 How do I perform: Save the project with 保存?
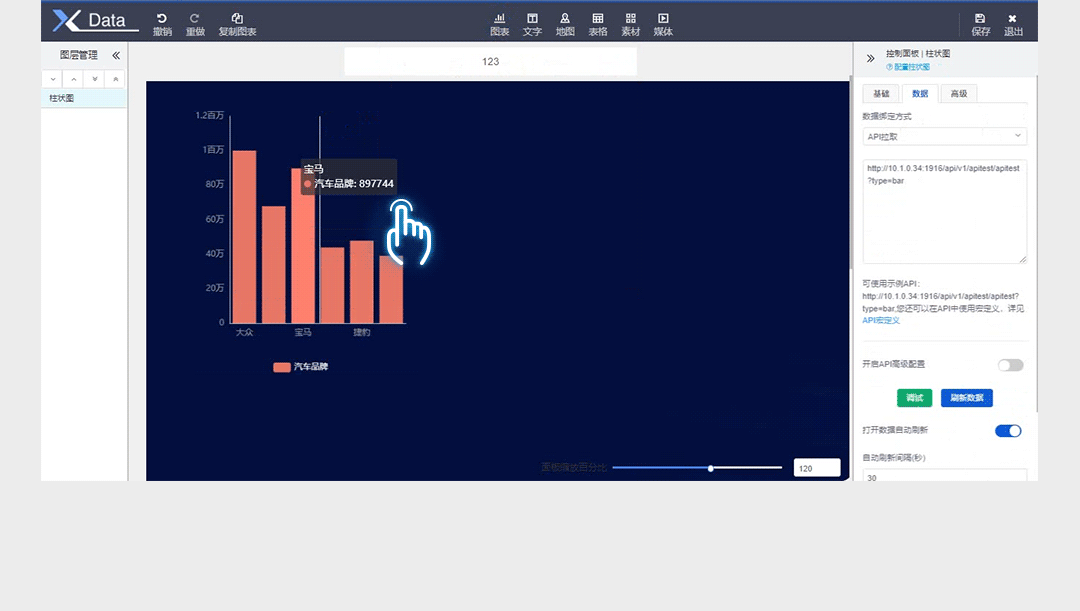[x=980, y=19]
